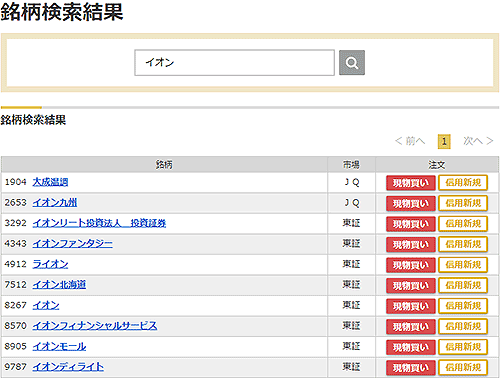Click 現物買い for 4912 ライオン
The height and width of the screenshot is (378, 500).
(x=411, y=265)
